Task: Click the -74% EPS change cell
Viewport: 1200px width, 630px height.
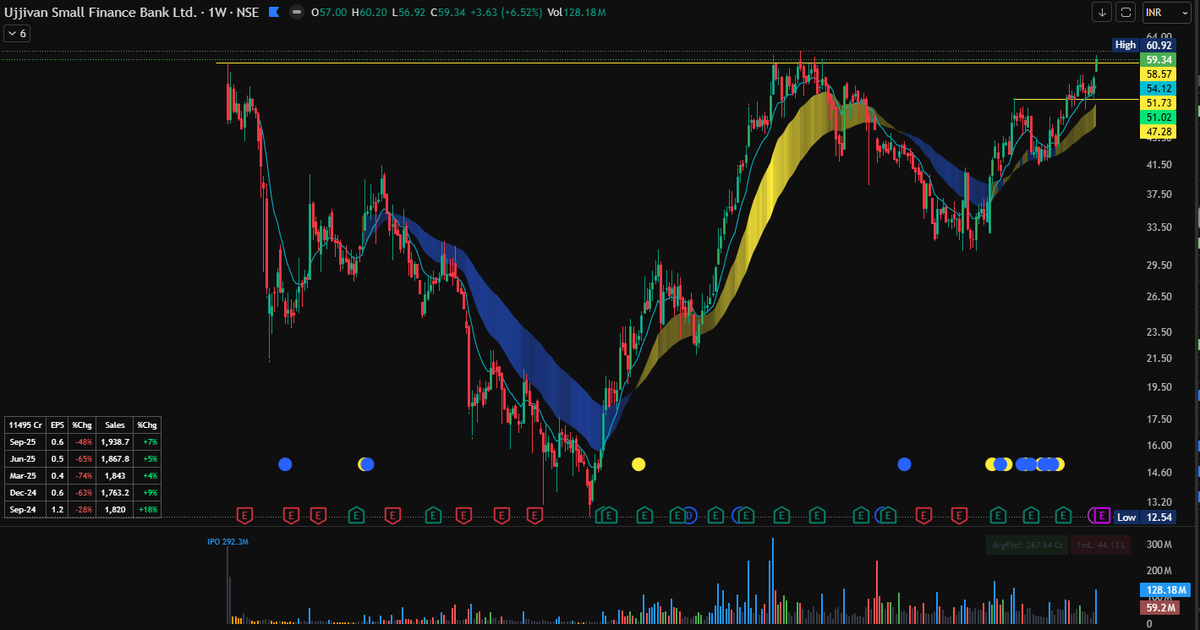Action: tap(81, 474)
